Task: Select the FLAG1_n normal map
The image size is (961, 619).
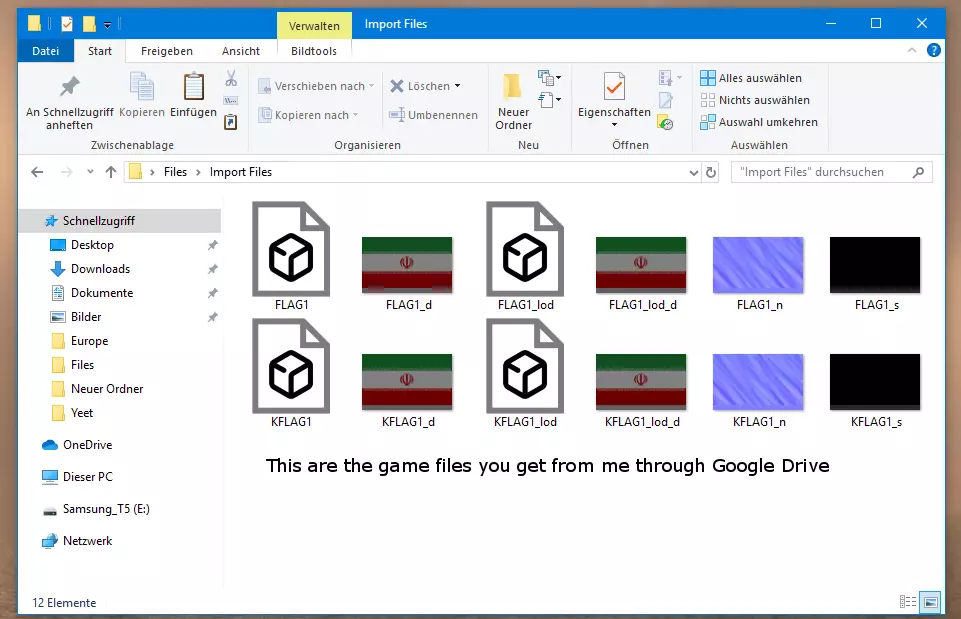Action: (x=759, y=273)
